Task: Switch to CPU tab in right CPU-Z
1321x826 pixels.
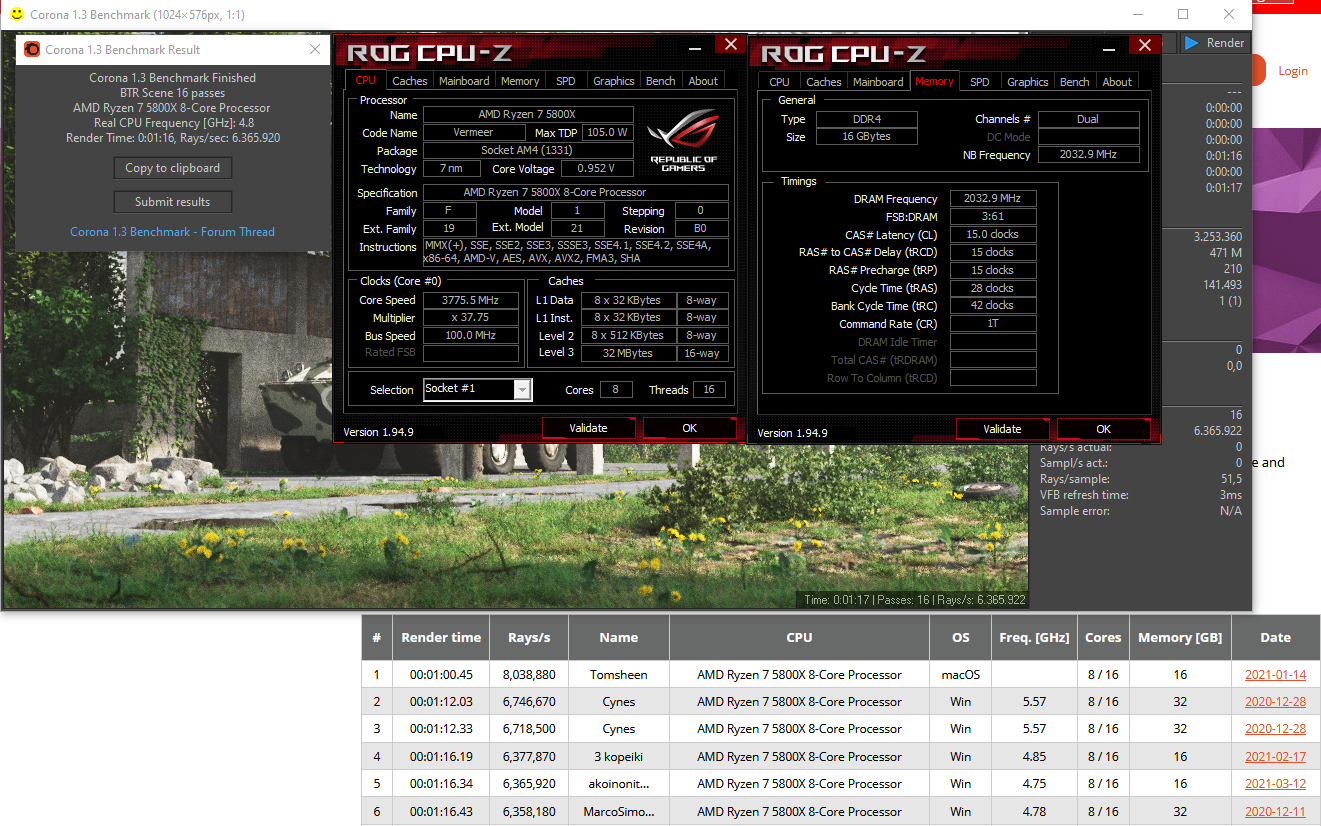Action: point(780,82)
